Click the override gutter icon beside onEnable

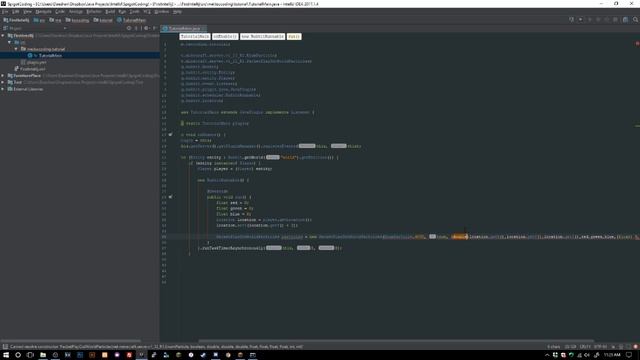coord(171,134)
